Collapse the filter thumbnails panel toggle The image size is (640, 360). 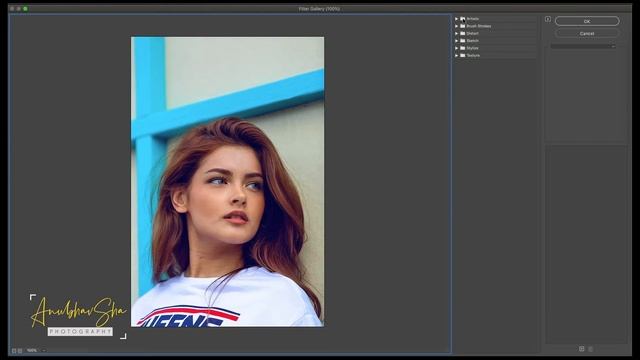(x=548, y=19)
